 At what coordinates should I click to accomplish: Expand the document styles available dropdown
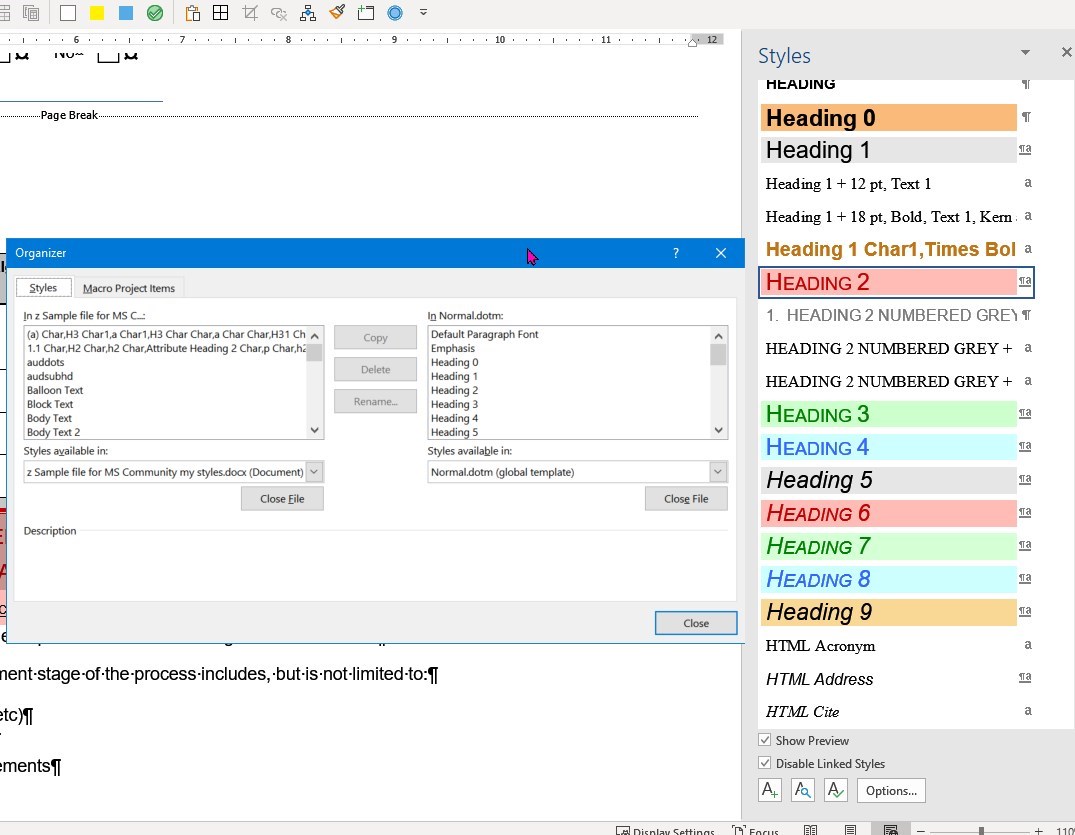click(314, 472)
